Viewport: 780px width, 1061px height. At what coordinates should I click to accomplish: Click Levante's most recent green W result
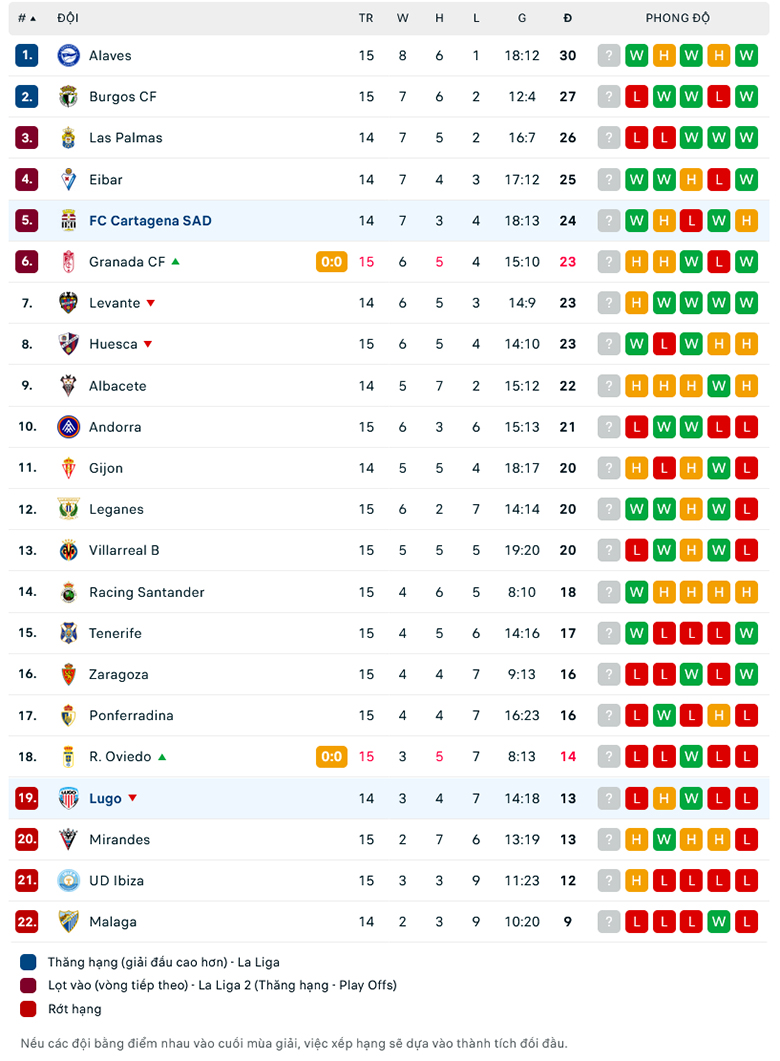[746, 303]
